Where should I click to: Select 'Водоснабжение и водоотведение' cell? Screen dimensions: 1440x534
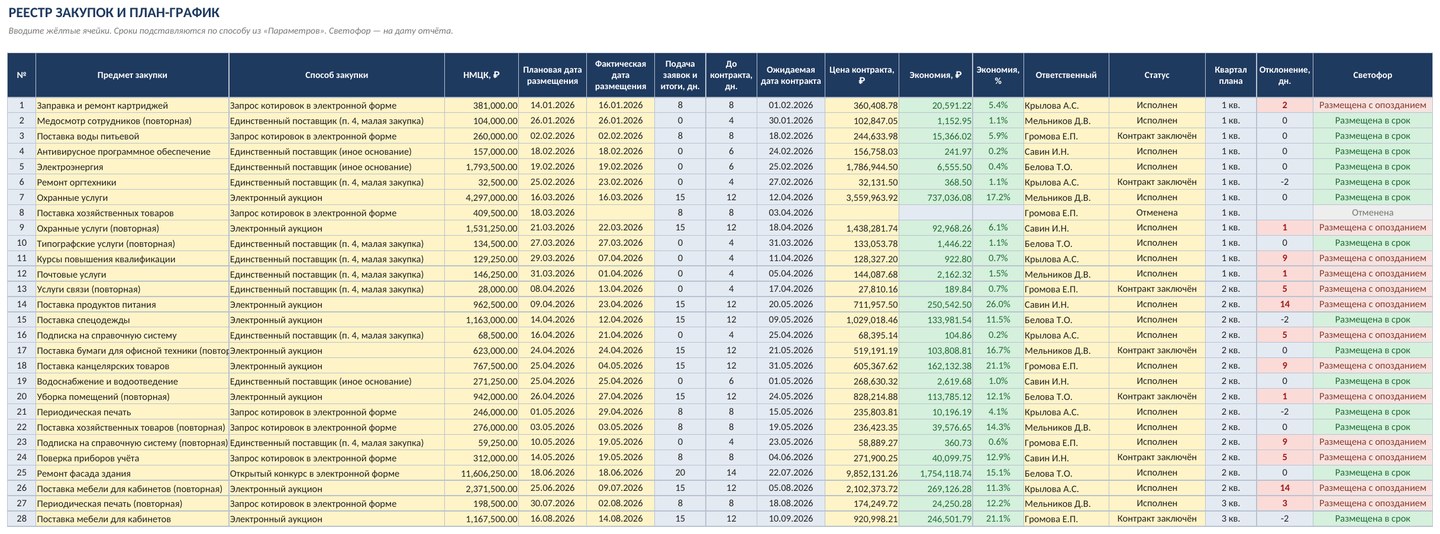(132, 381)
